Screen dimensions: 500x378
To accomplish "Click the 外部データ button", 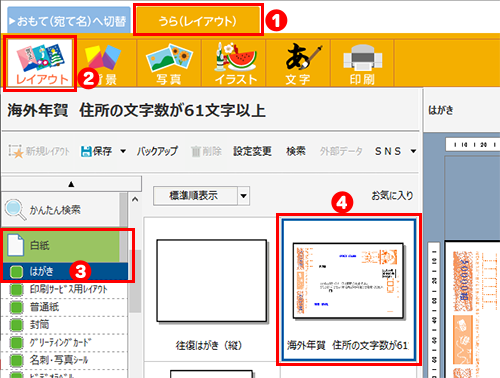I will 341,151.
